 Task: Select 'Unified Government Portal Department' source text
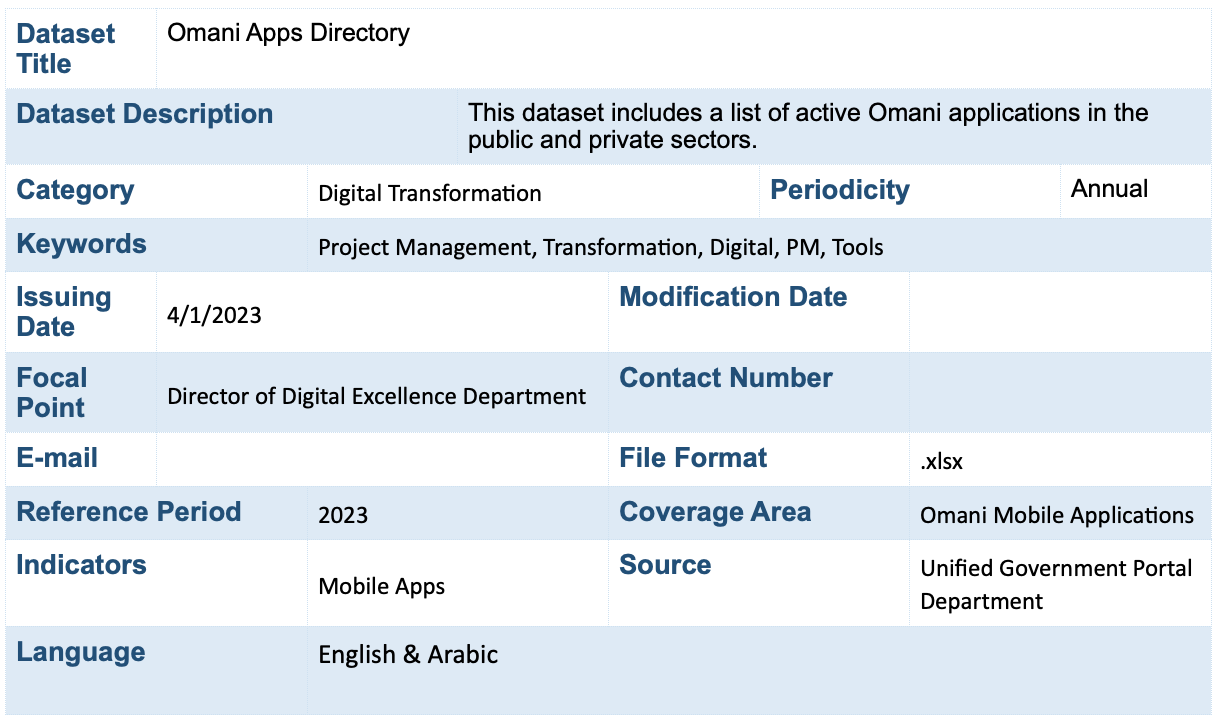point(1055,584)
